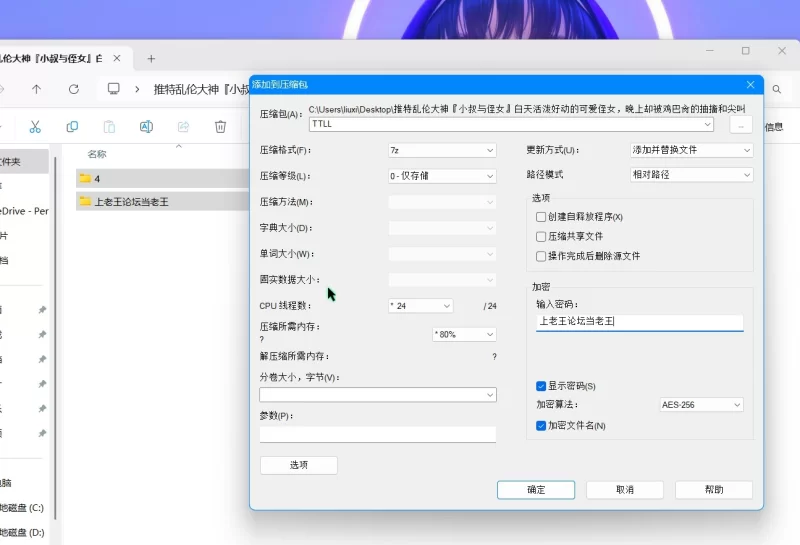Click the 上老王论坛当老王 folder icon
This screenshot has height=545, width=800.
pos(85,201)
